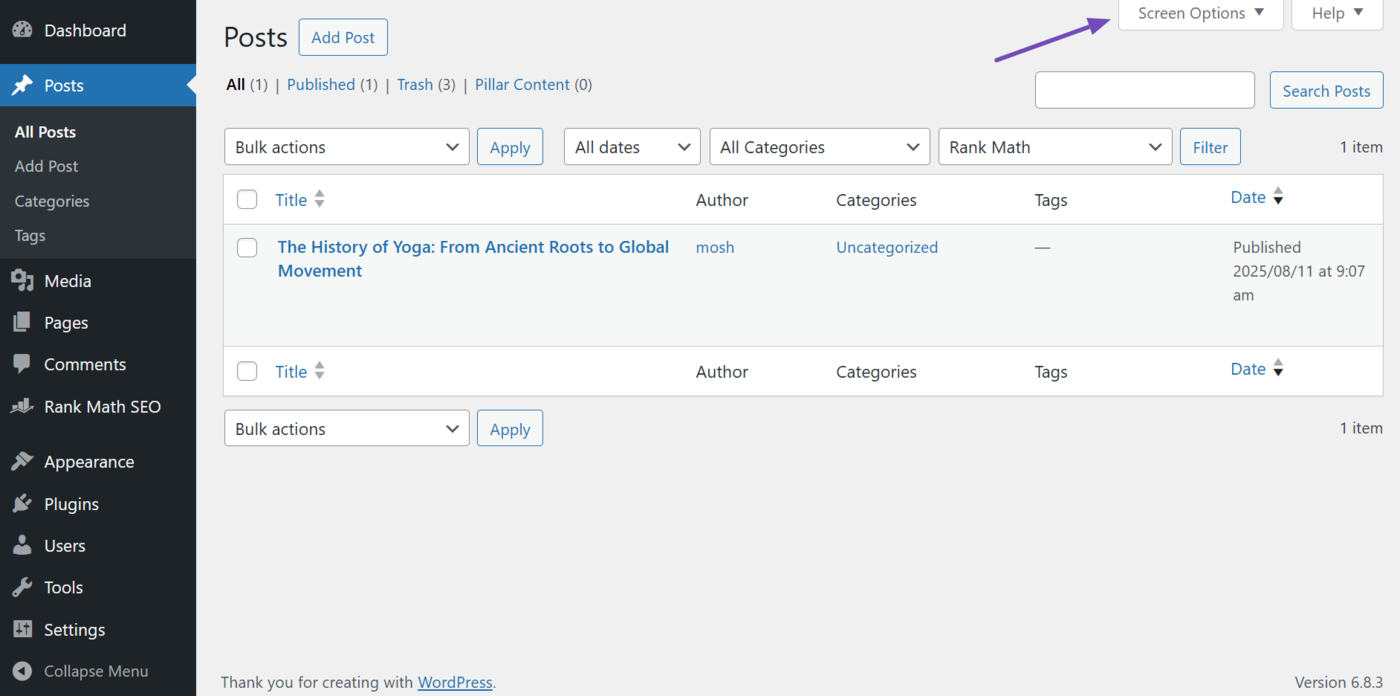Open Appearance with the brush icon
This screenshot has height=696, width=1400.
[x=21, y=461]
